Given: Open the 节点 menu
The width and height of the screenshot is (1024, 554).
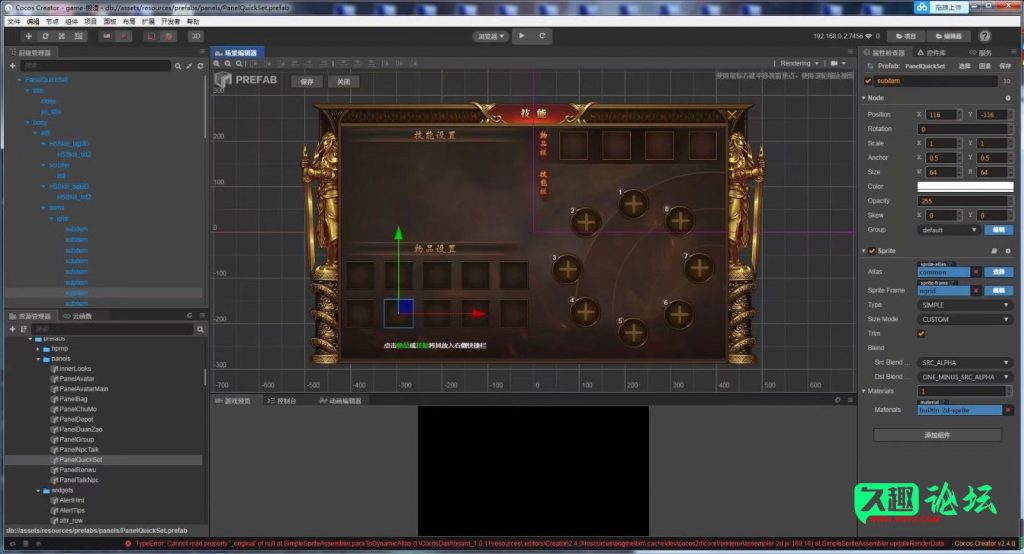Looking at the screenshot, I should point(52,22).
